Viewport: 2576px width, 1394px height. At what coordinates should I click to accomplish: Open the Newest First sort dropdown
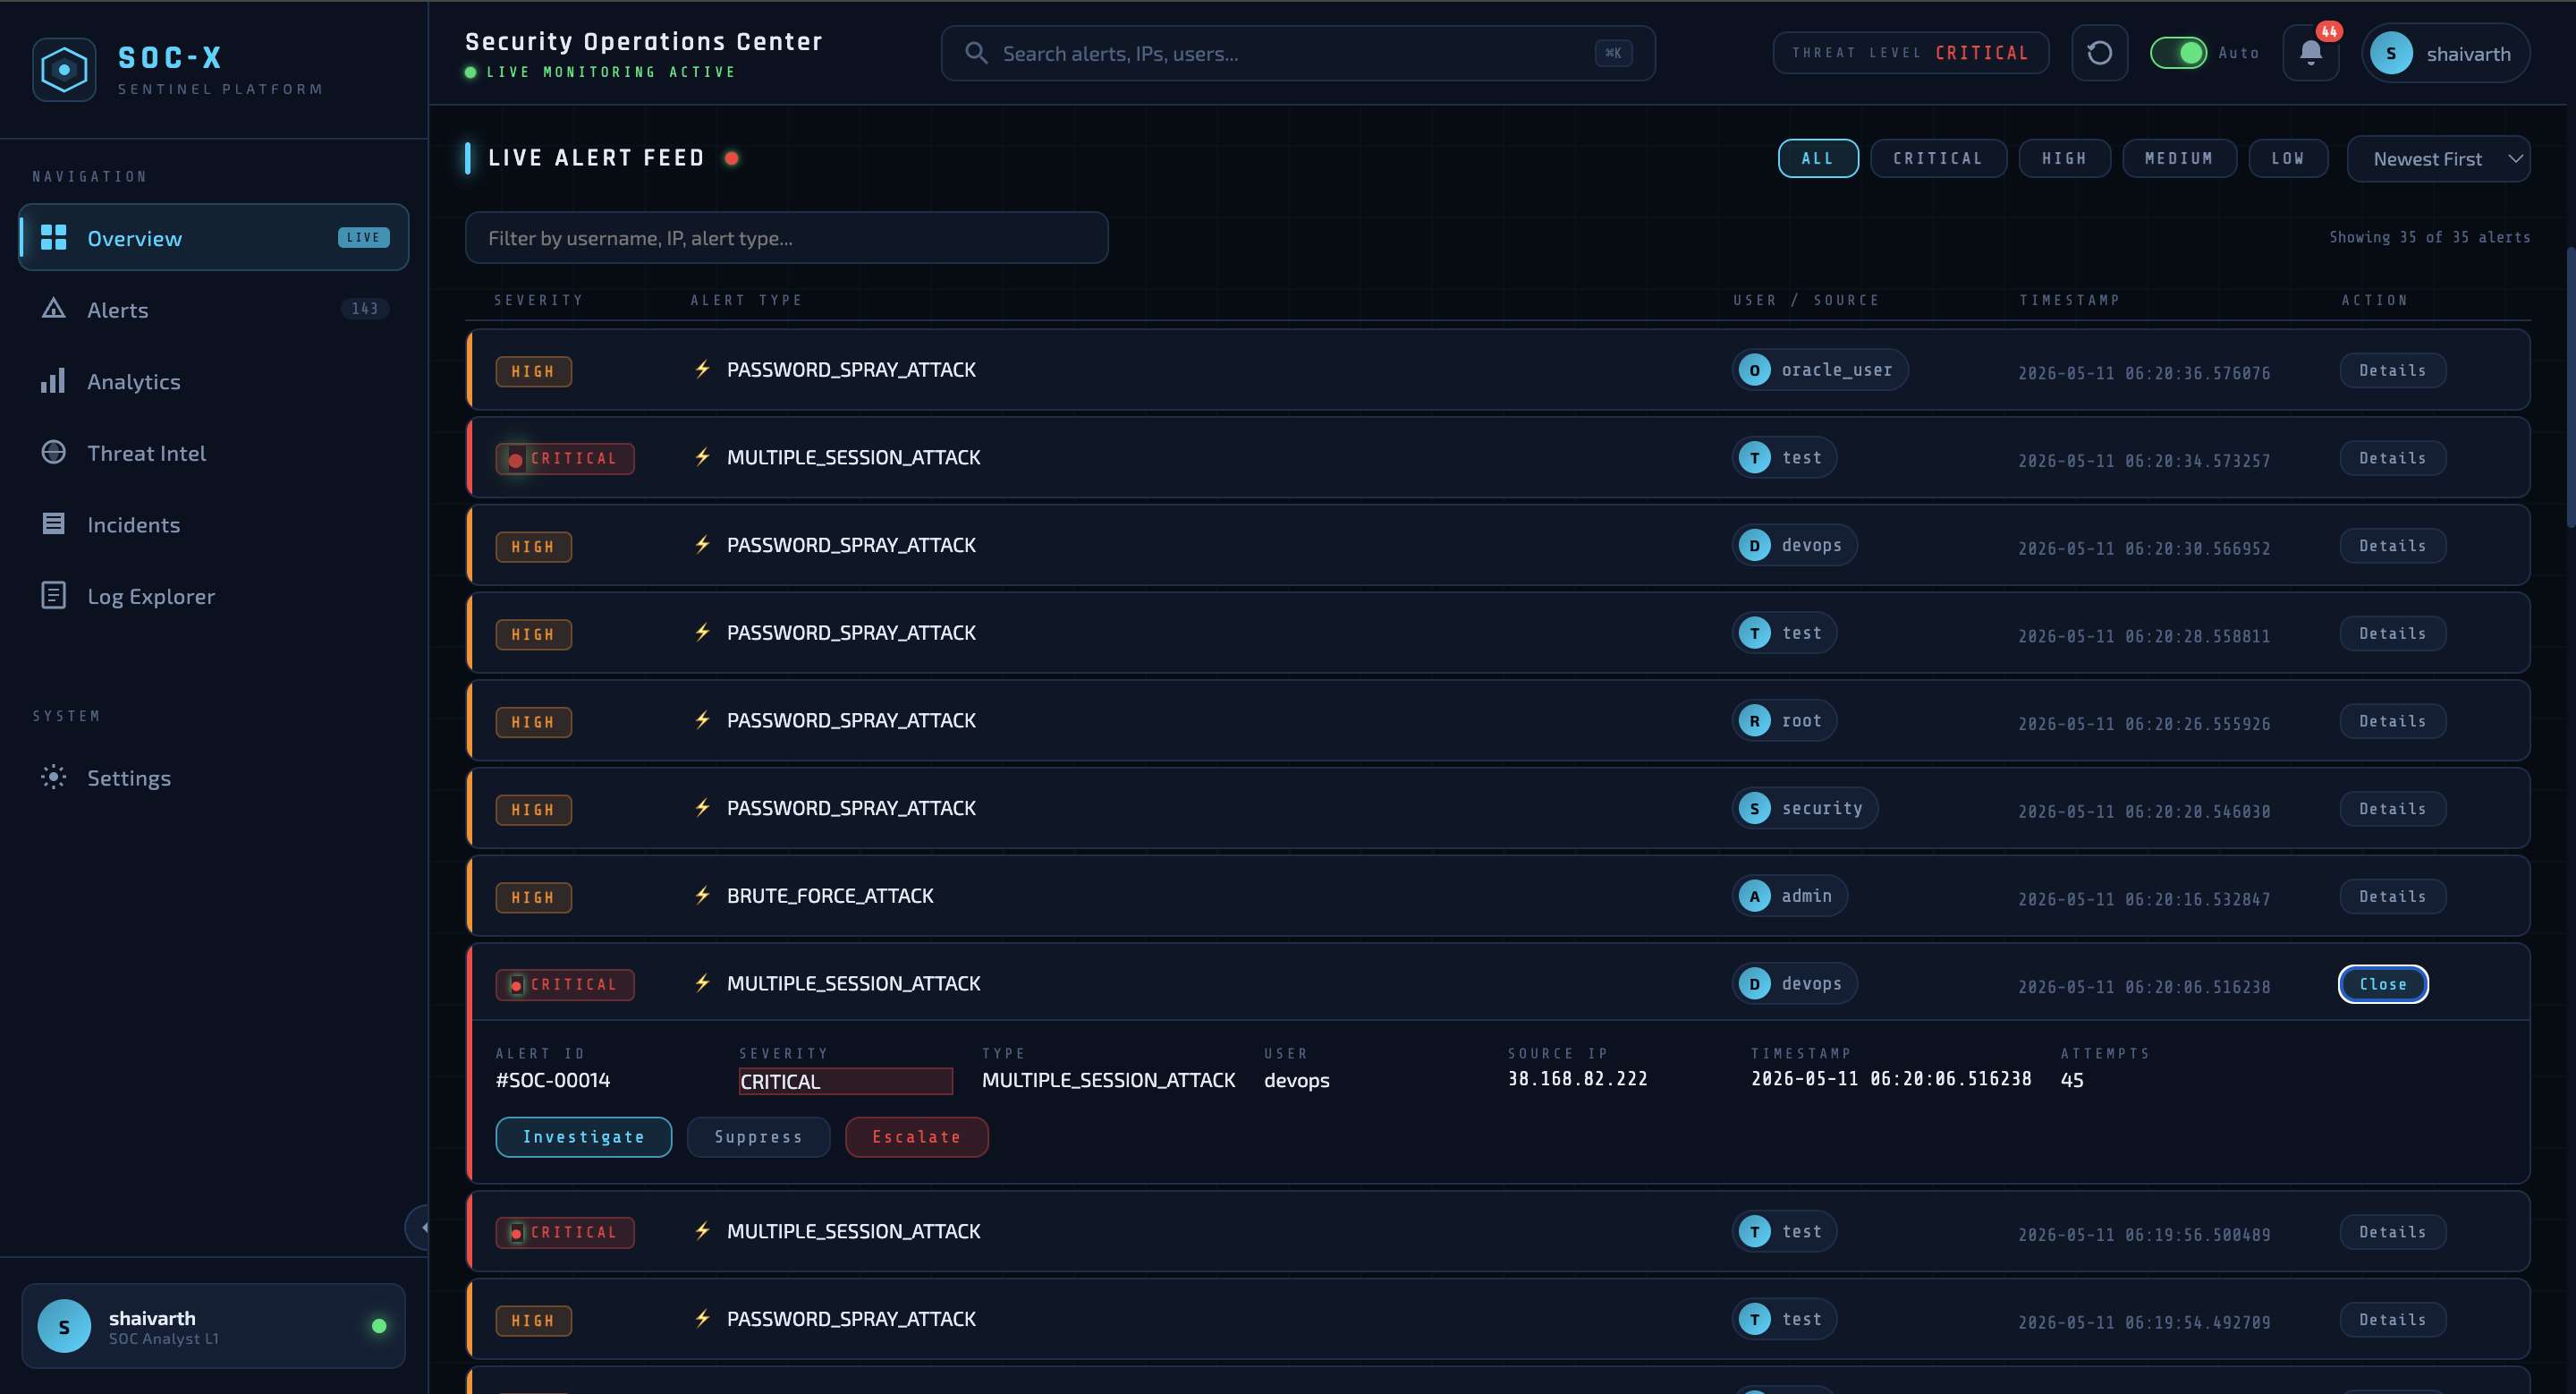coord(2438,159)
